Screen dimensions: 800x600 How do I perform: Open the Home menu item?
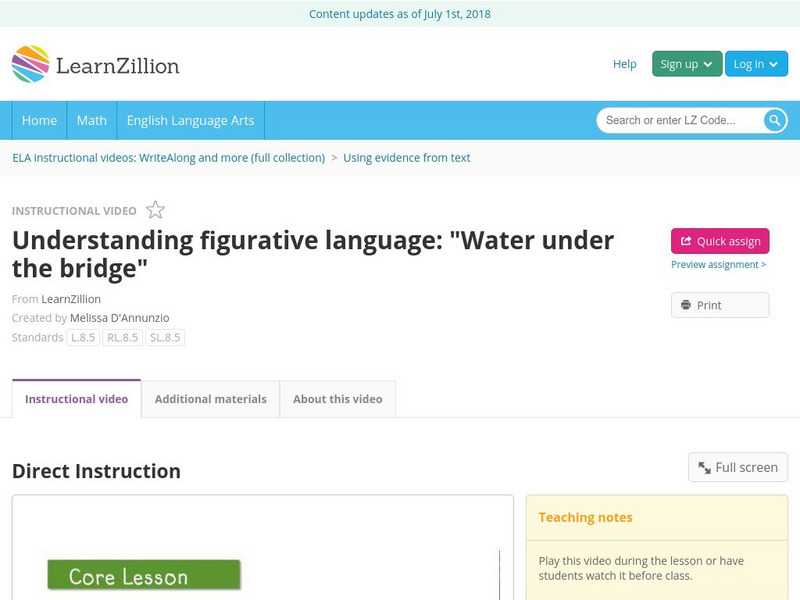click(40, 120)
